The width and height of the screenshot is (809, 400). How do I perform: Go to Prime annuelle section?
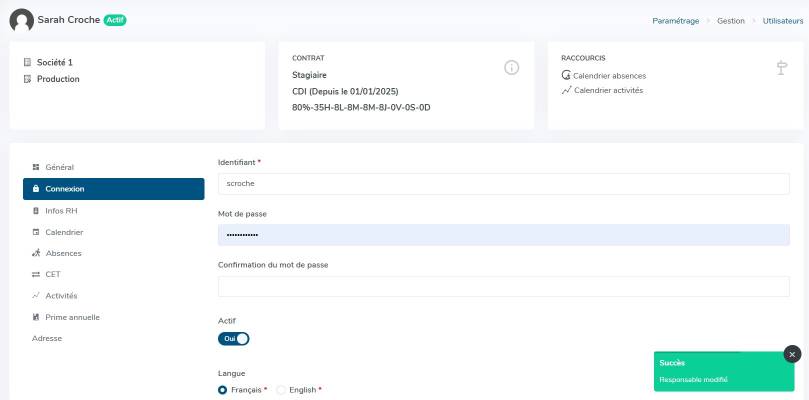click(x=72, y=317)
